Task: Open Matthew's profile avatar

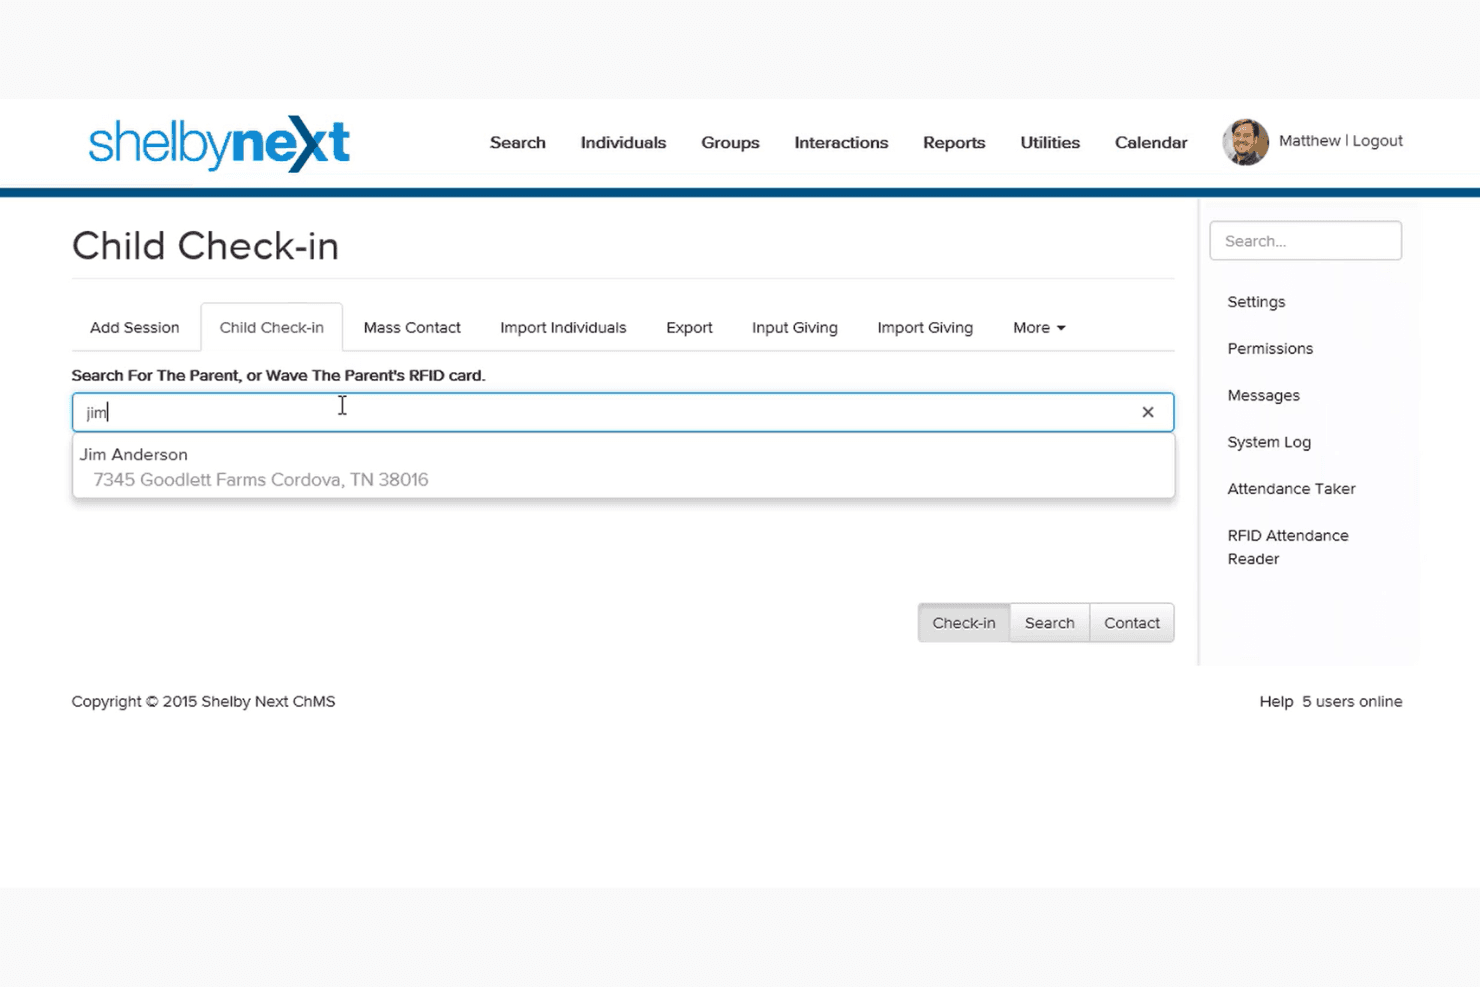Action: pos(1245,142)
